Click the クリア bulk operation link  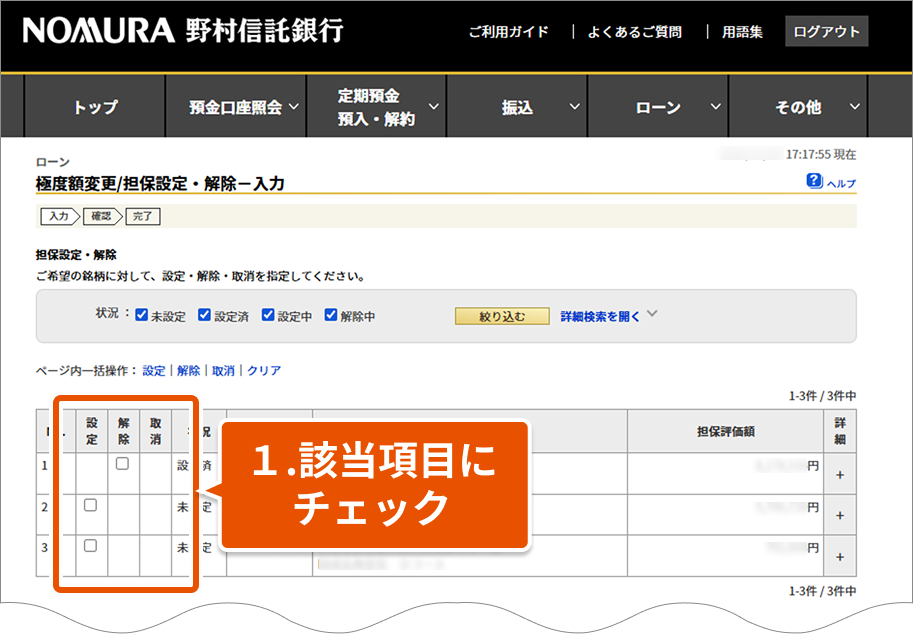click(264, 370)
